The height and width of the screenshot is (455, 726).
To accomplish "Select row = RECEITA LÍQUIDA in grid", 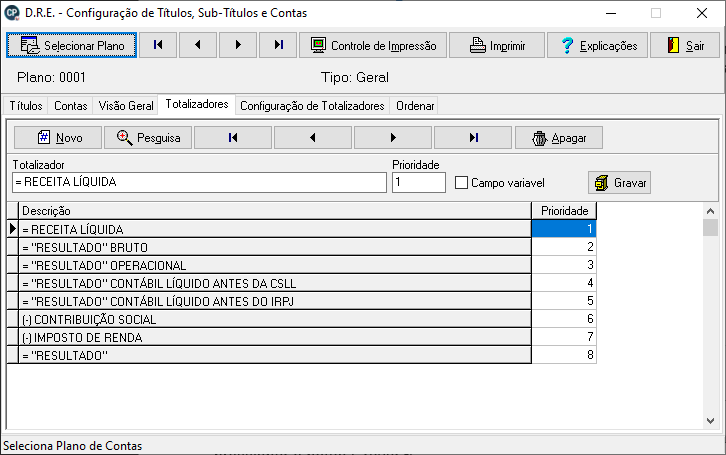I will point(275,229).
